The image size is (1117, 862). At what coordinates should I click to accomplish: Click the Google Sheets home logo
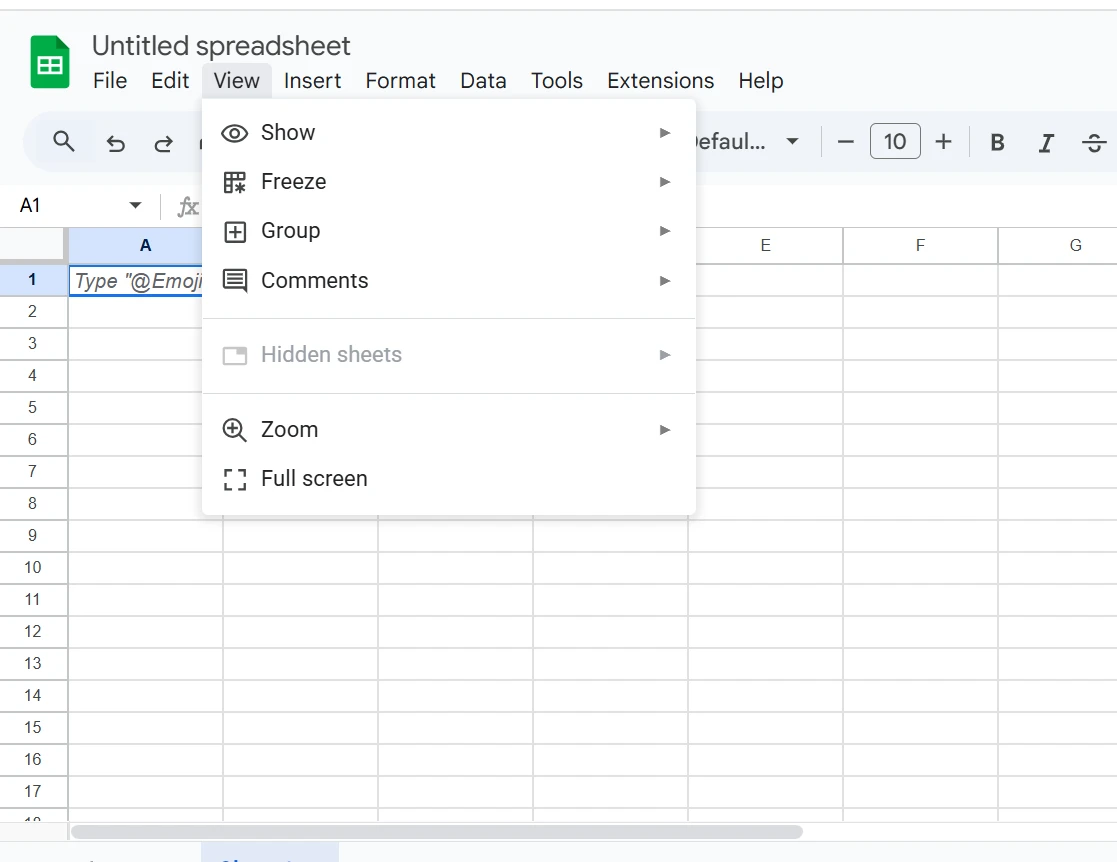pyautogui.click(x=50, y=63)
